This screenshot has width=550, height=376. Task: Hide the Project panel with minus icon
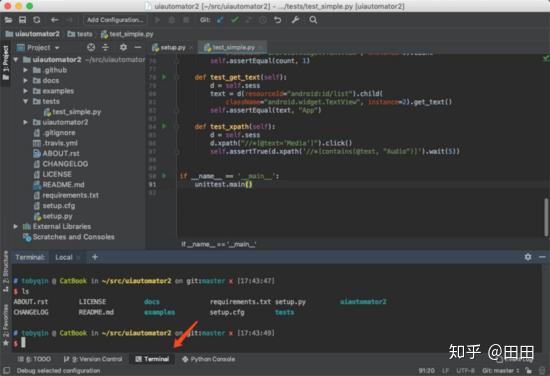tap(138, 47)
